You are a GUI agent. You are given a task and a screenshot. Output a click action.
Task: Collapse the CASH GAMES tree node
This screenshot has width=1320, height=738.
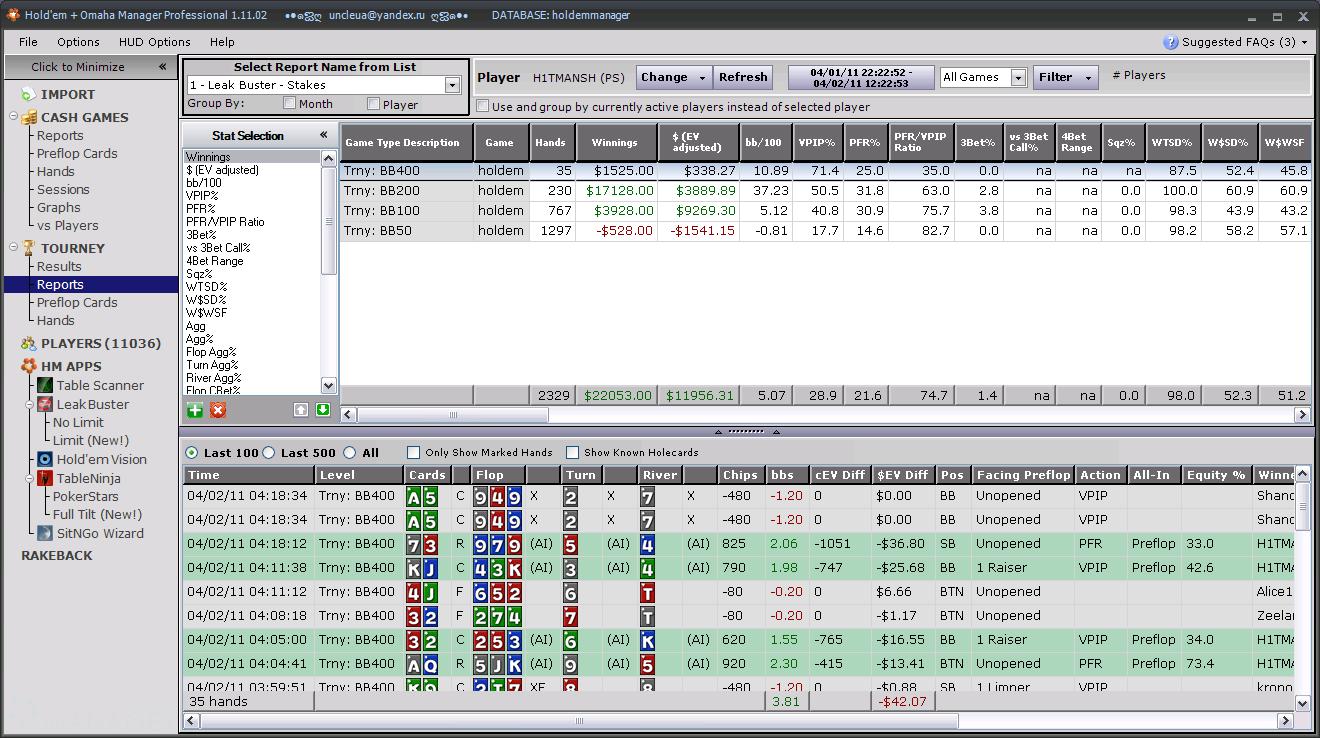tap(14, 117)
